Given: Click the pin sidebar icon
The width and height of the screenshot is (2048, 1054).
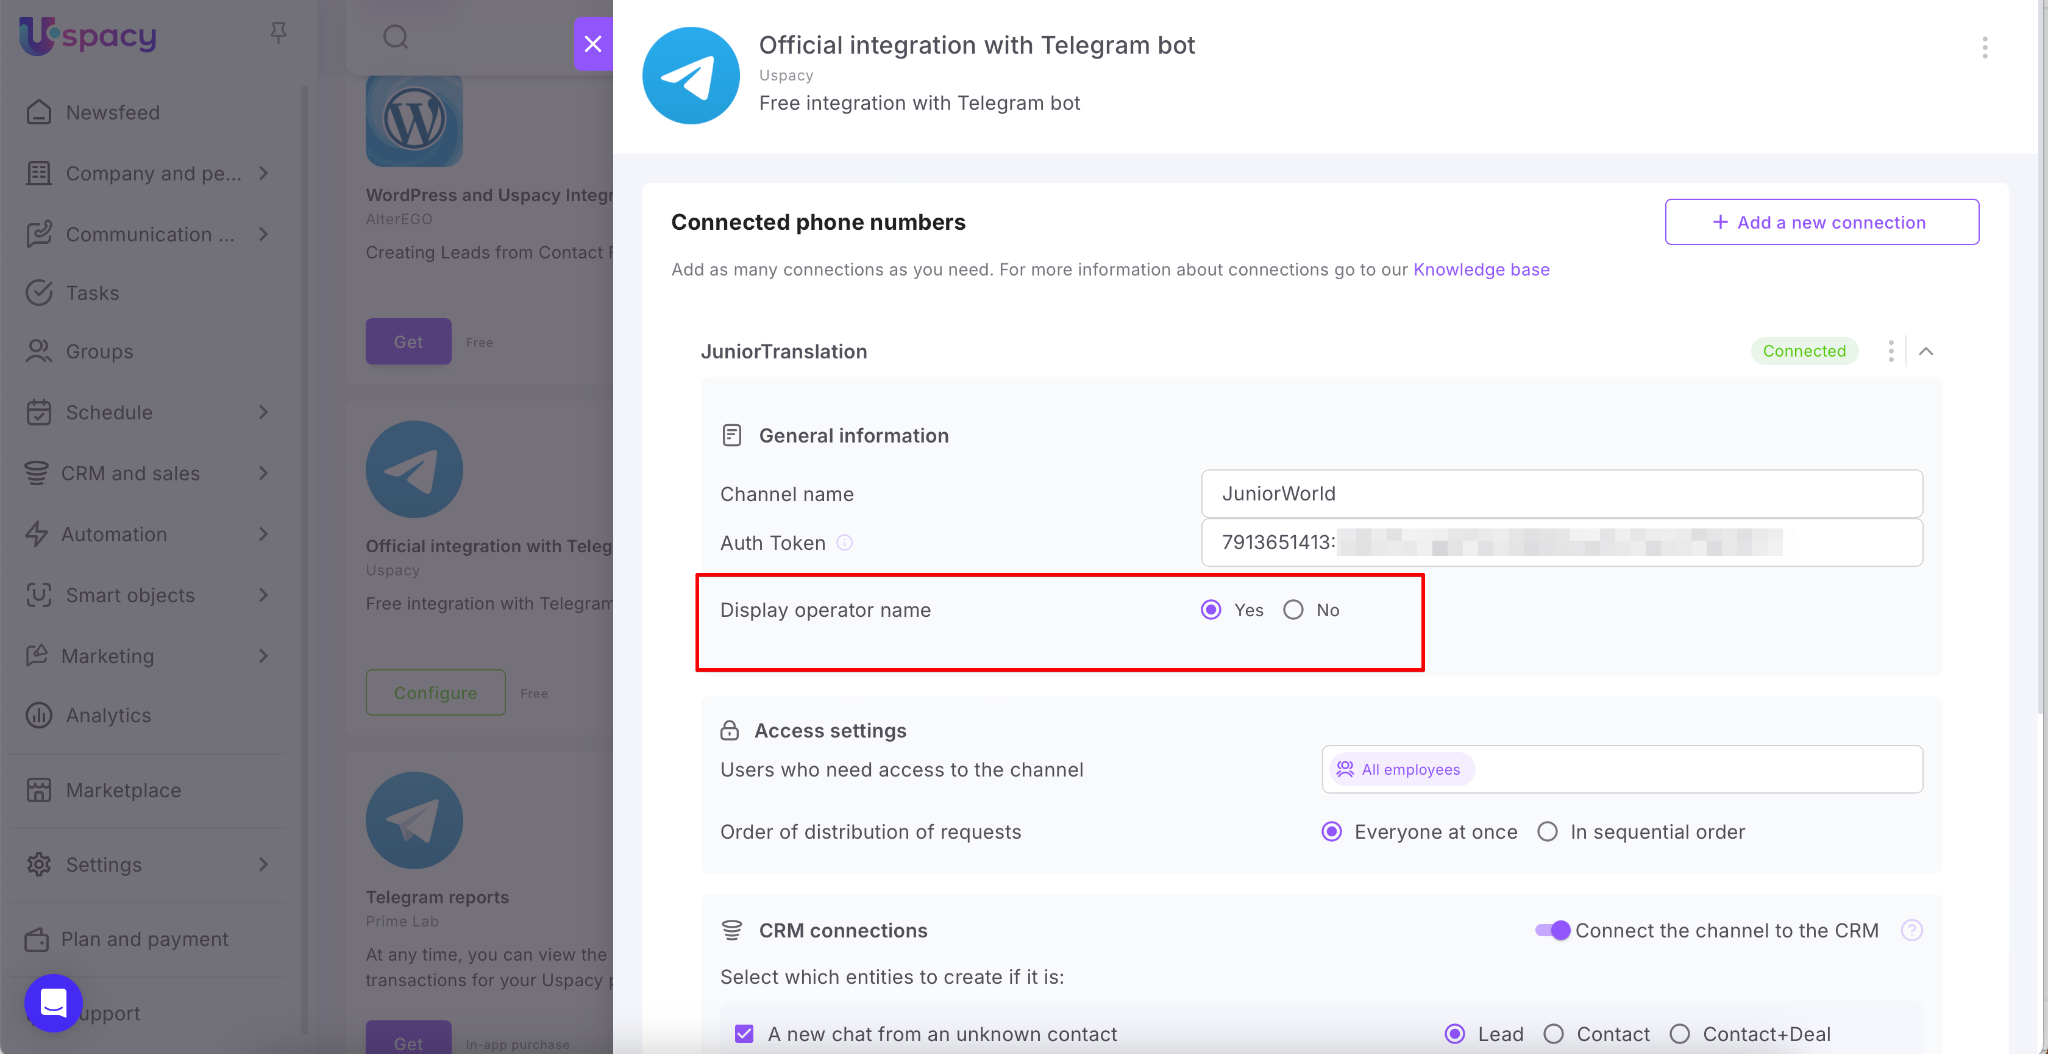Looking at the screenshot, I should point(278,33).
